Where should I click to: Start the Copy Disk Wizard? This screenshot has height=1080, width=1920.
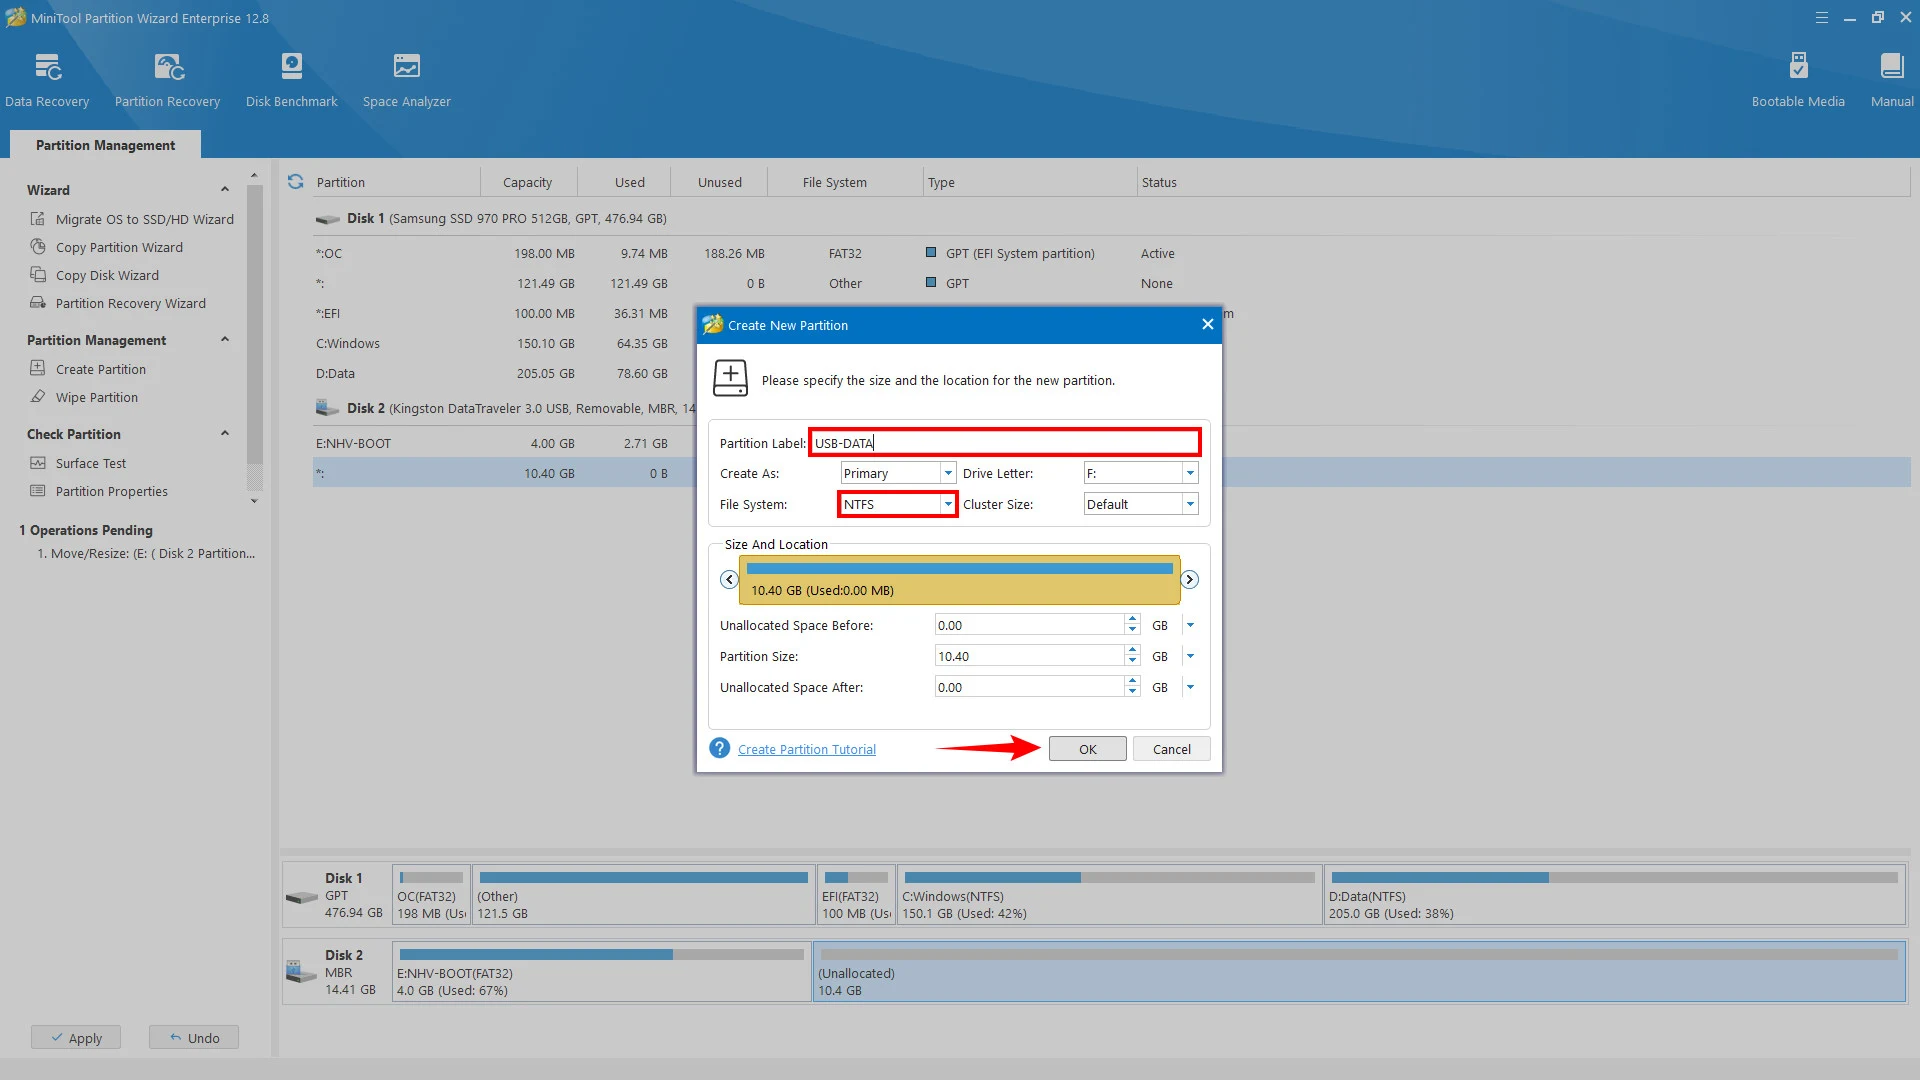click(x=95, y=275)
